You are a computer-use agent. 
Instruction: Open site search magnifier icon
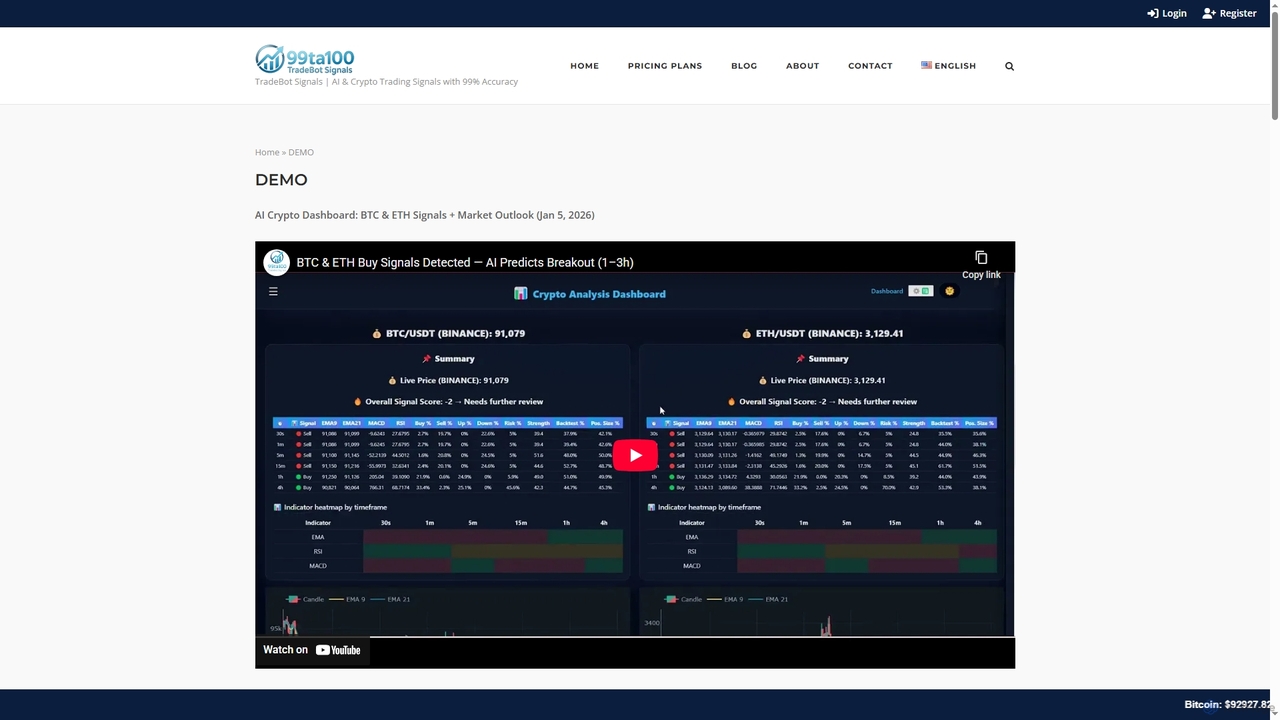tap(1009, 66)
